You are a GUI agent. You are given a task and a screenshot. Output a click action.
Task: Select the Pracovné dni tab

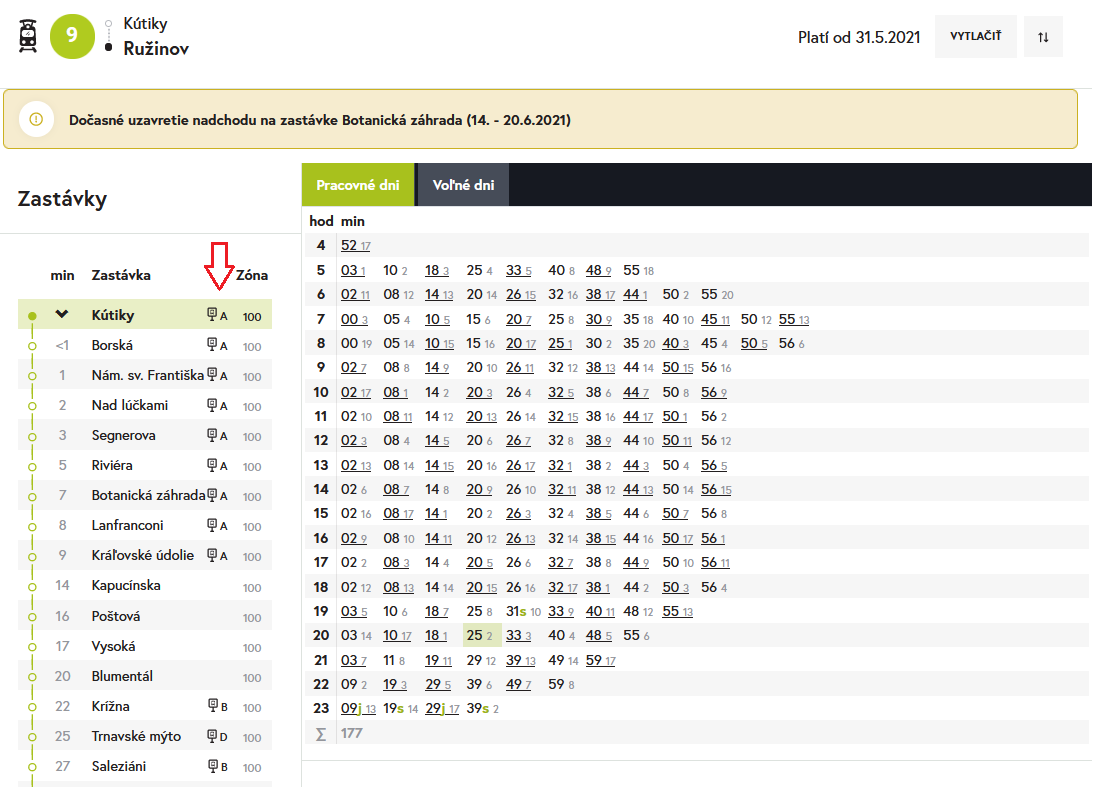click(x=358, y=186)
